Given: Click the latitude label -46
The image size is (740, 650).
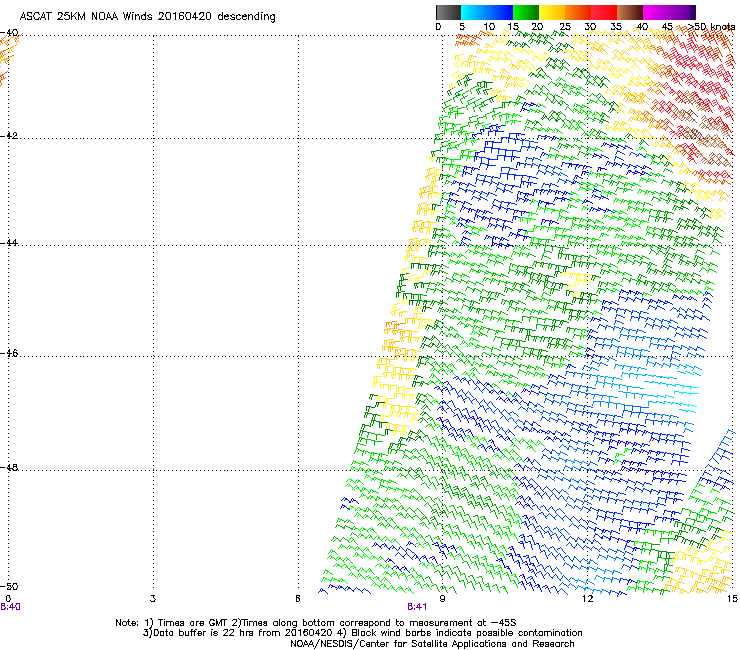Looking at the screenshot, I should click(9, 353).
